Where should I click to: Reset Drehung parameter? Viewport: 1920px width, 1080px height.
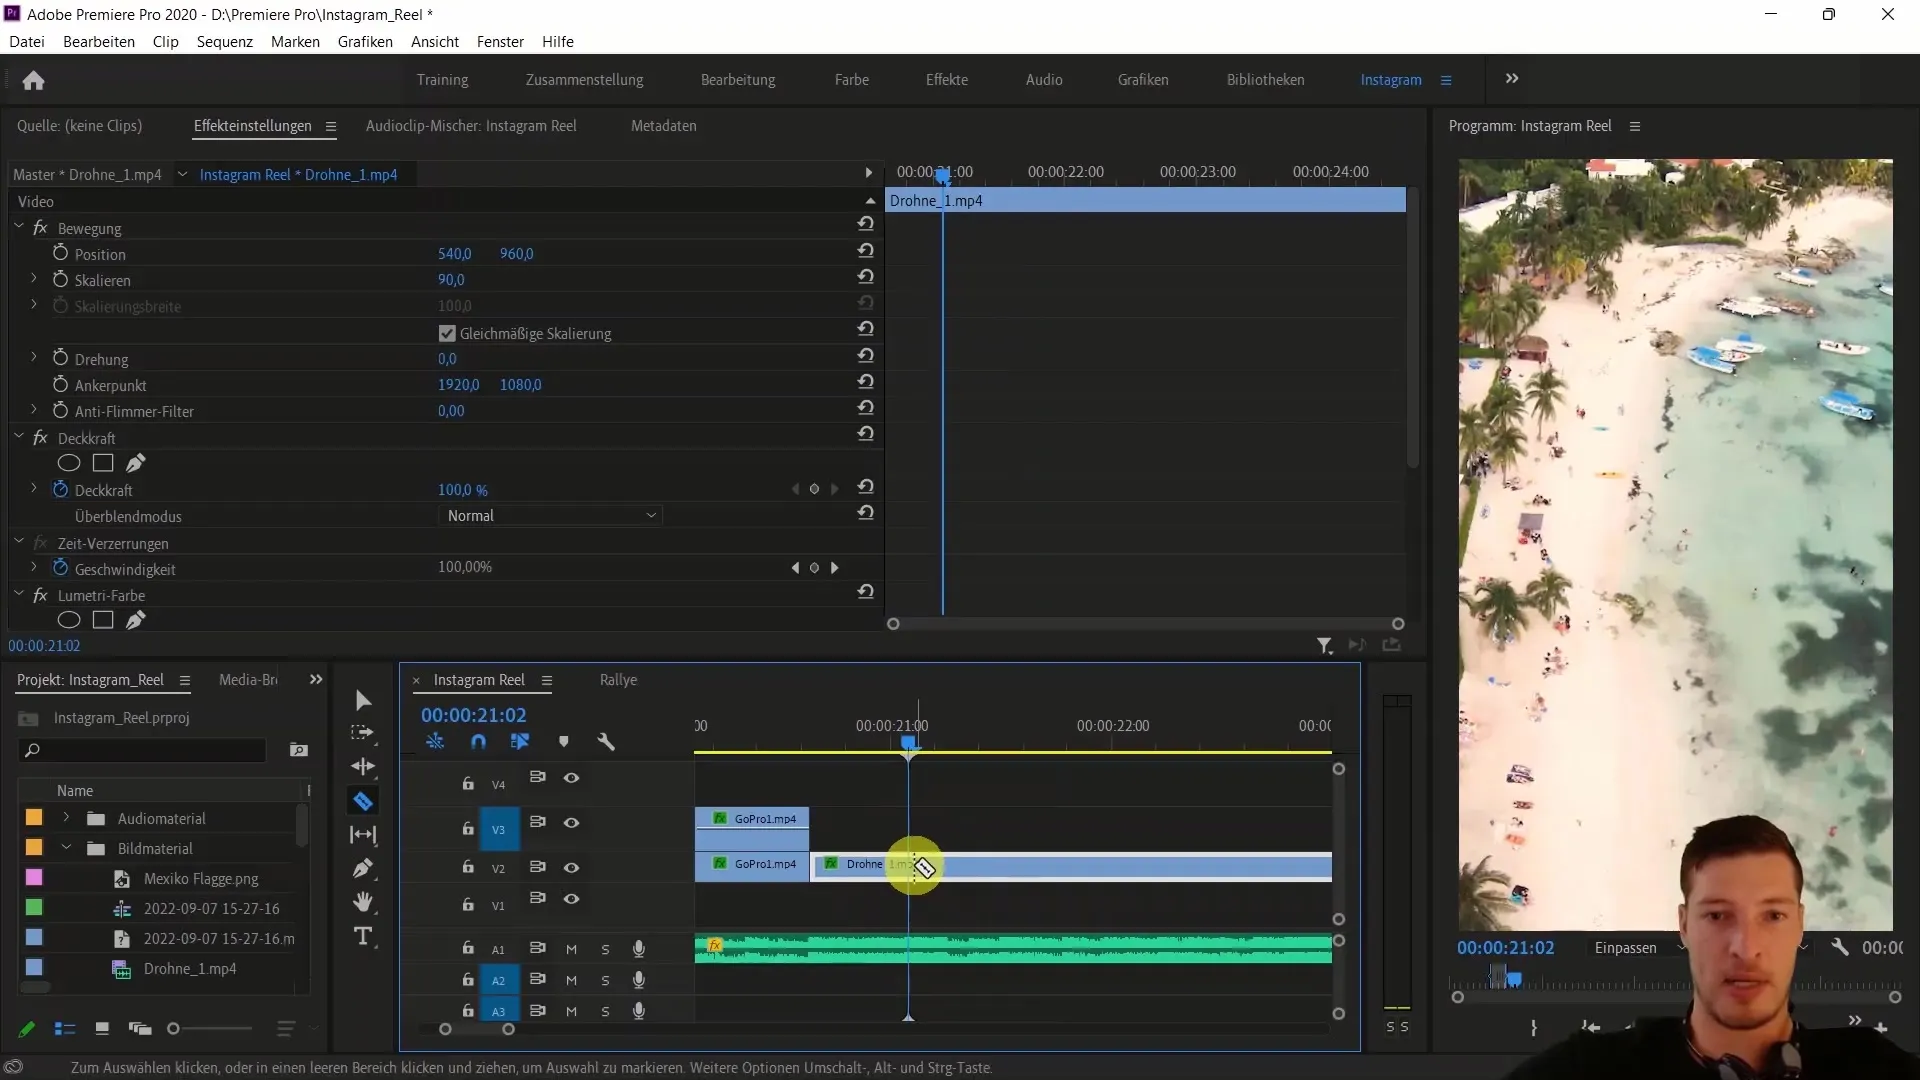866,356
